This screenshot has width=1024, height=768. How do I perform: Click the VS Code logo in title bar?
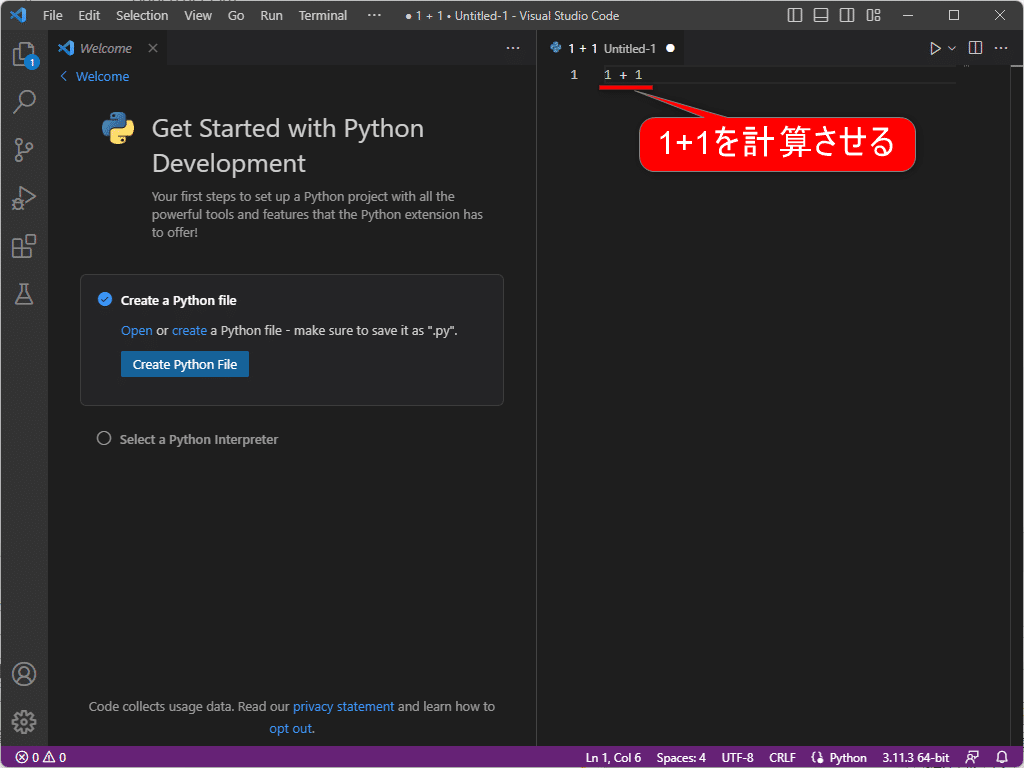click(x=18, y=15)
